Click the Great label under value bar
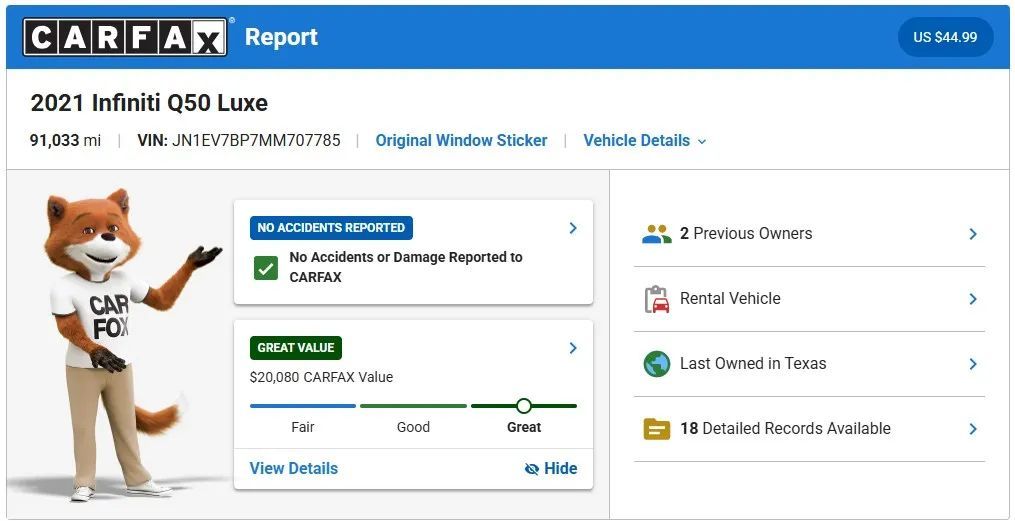This screenshot has width=1015, height=521. click(x=524, y=427)
